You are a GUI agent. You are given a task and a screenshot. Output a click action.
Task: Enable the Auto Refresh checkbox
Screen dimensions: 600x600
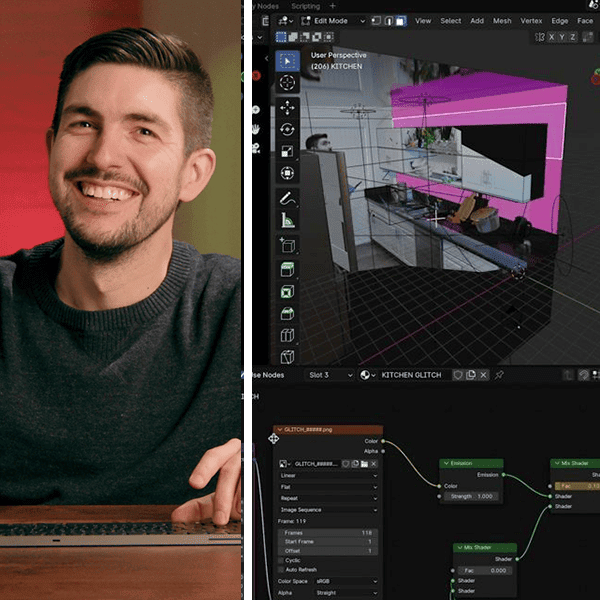tap(281, 569)
